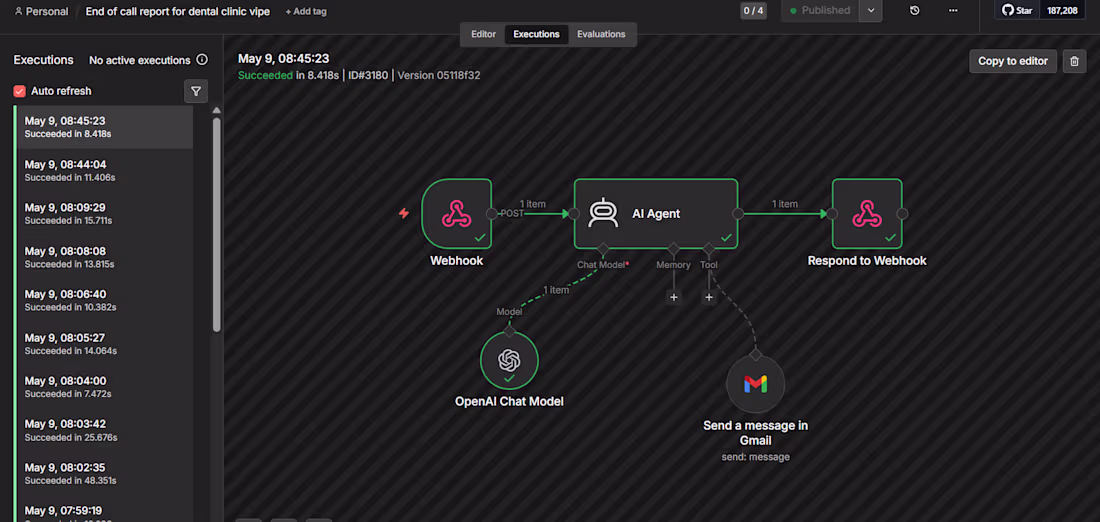Select execution May 9, 08:08:08
1100x522 pixels.
click(x=104, y=257)
